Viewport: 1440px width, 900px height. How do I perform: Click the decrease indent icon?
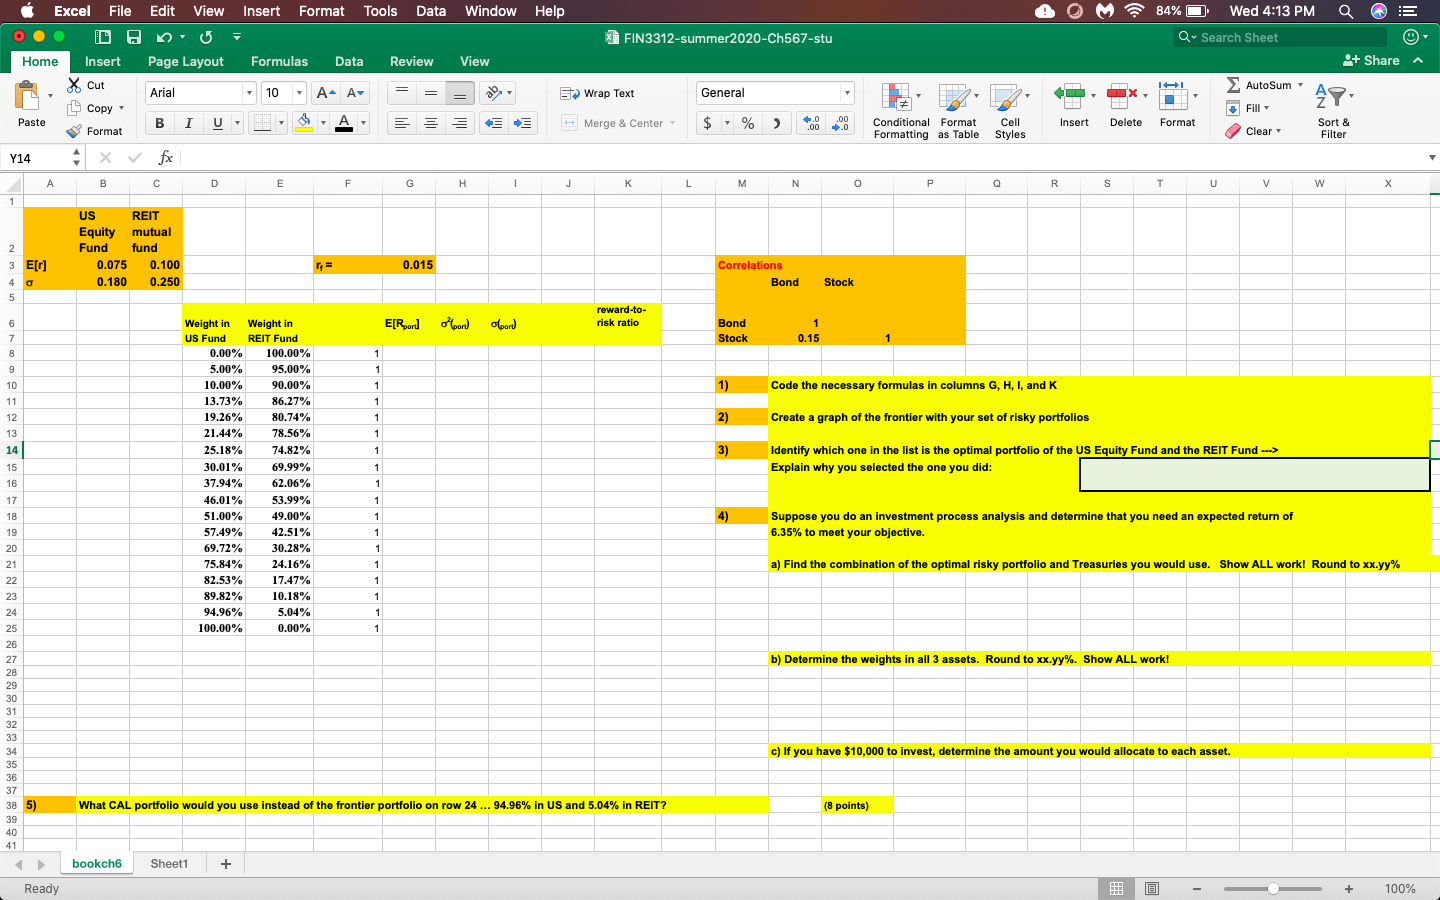coord(493,123)
